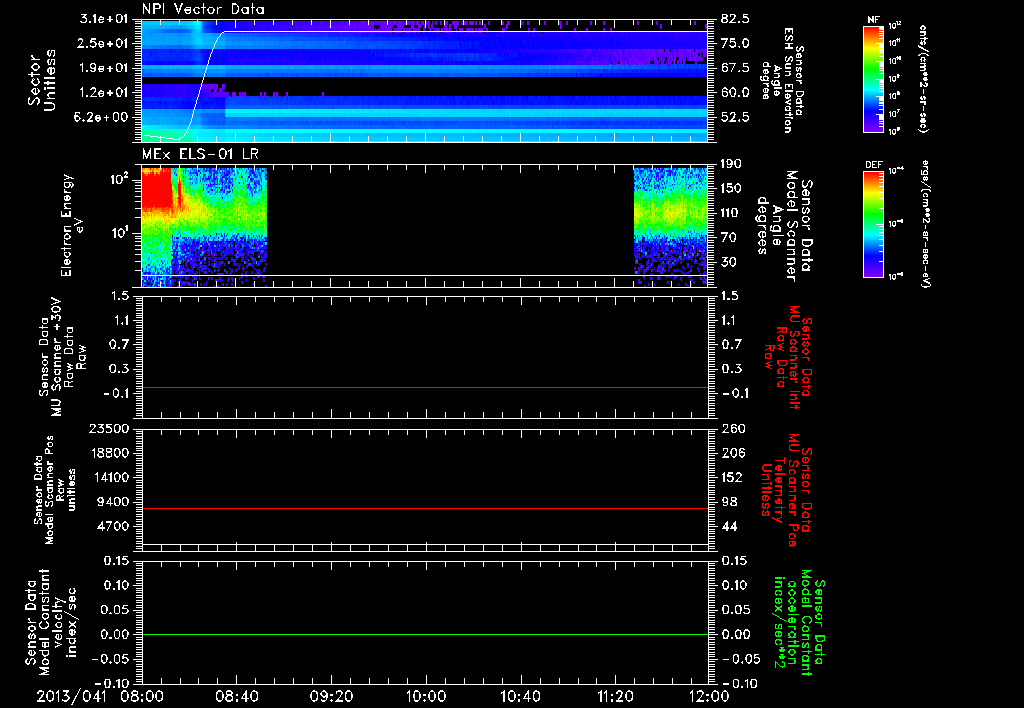Viewport: 1024px width, 708px height.
Task: Click the 9400 scanner position tick label
Action: (x=112, y=502)
